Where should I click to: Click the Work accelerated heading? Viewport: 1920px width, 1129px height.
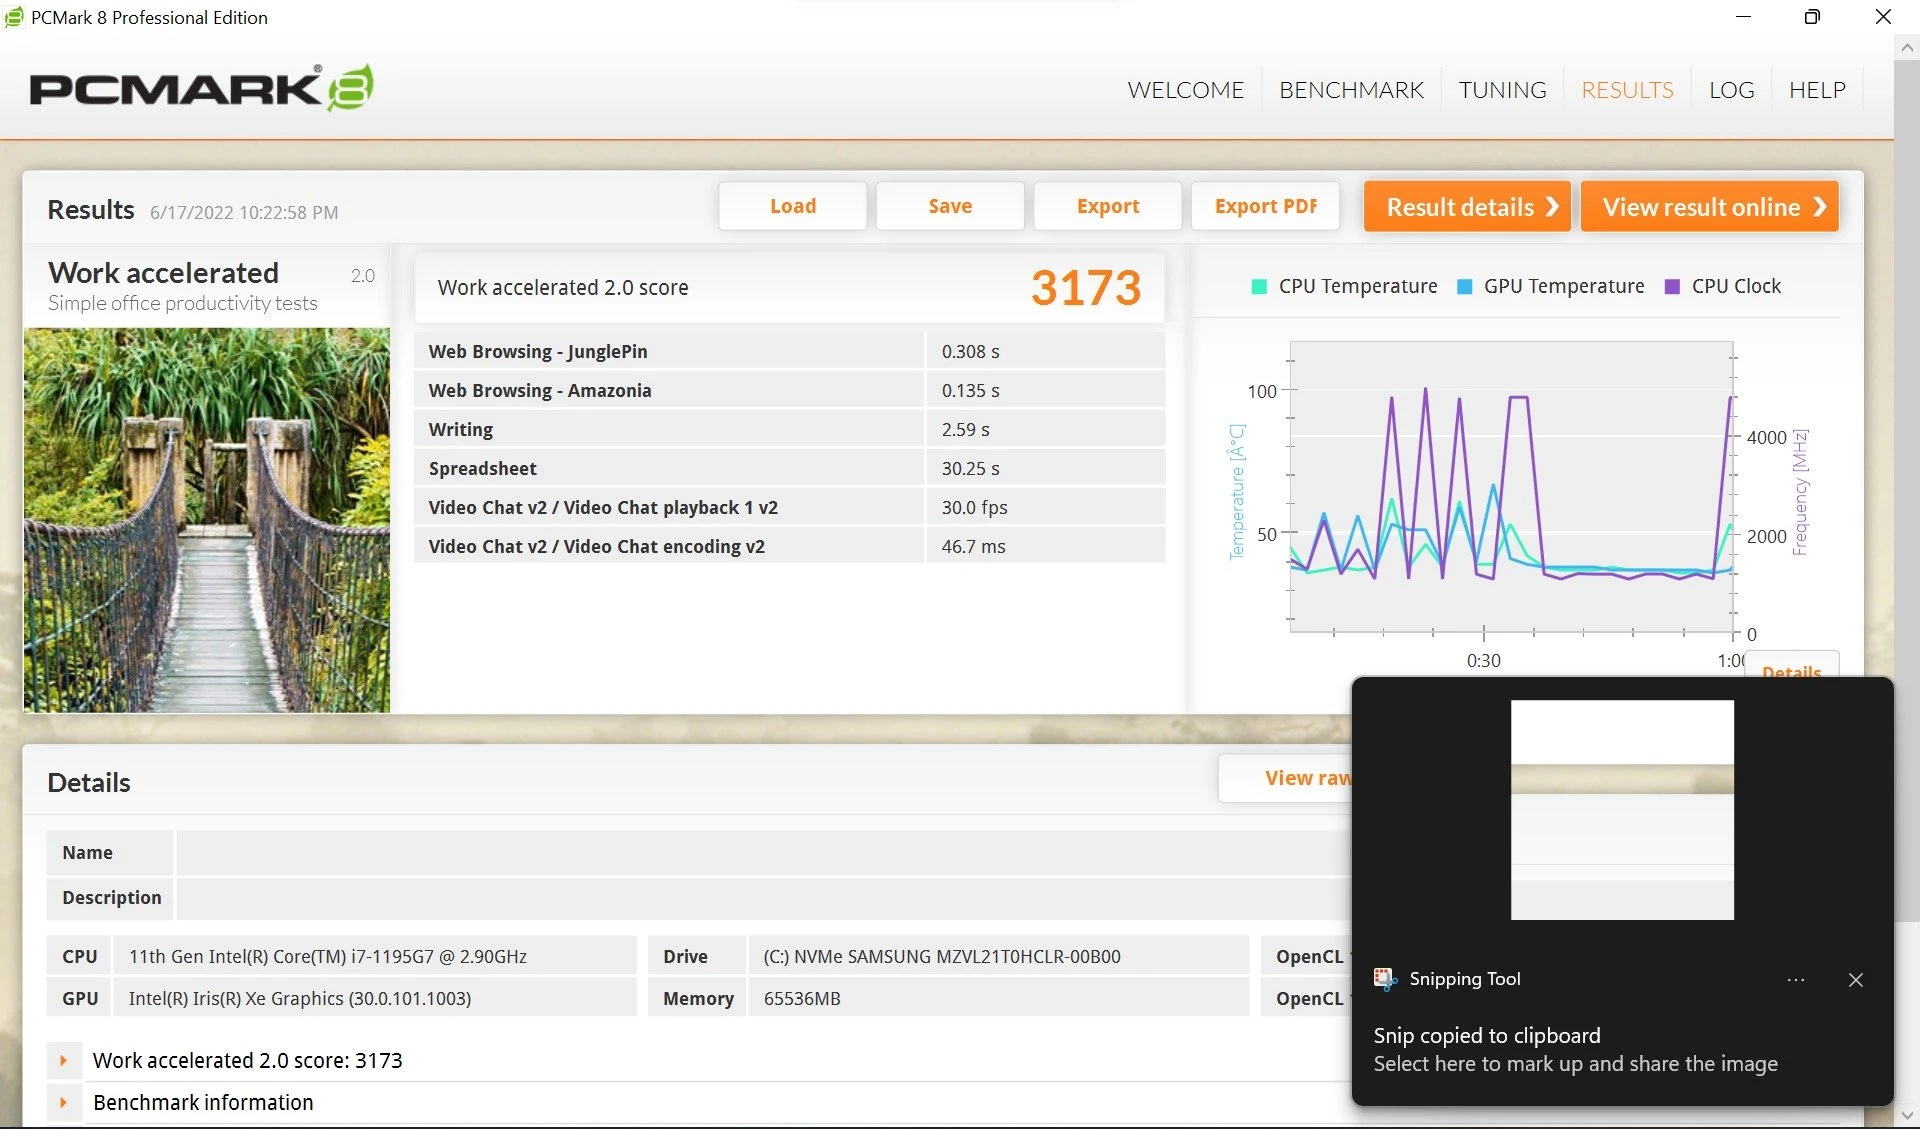pos(163,273)
